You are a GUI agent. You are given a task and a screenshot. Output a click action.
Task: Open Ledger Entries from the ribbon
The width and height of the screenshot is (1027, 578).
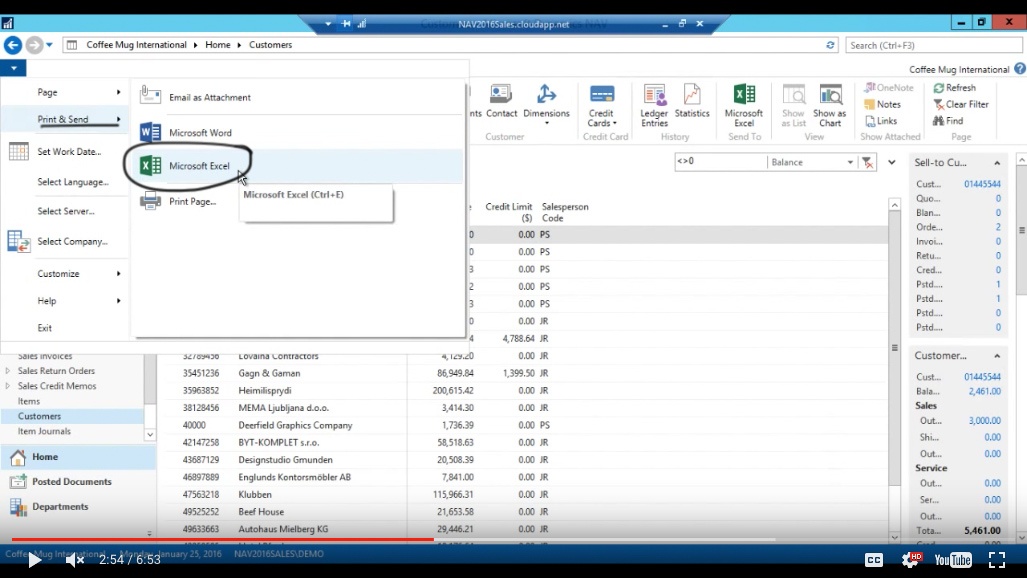654,106
